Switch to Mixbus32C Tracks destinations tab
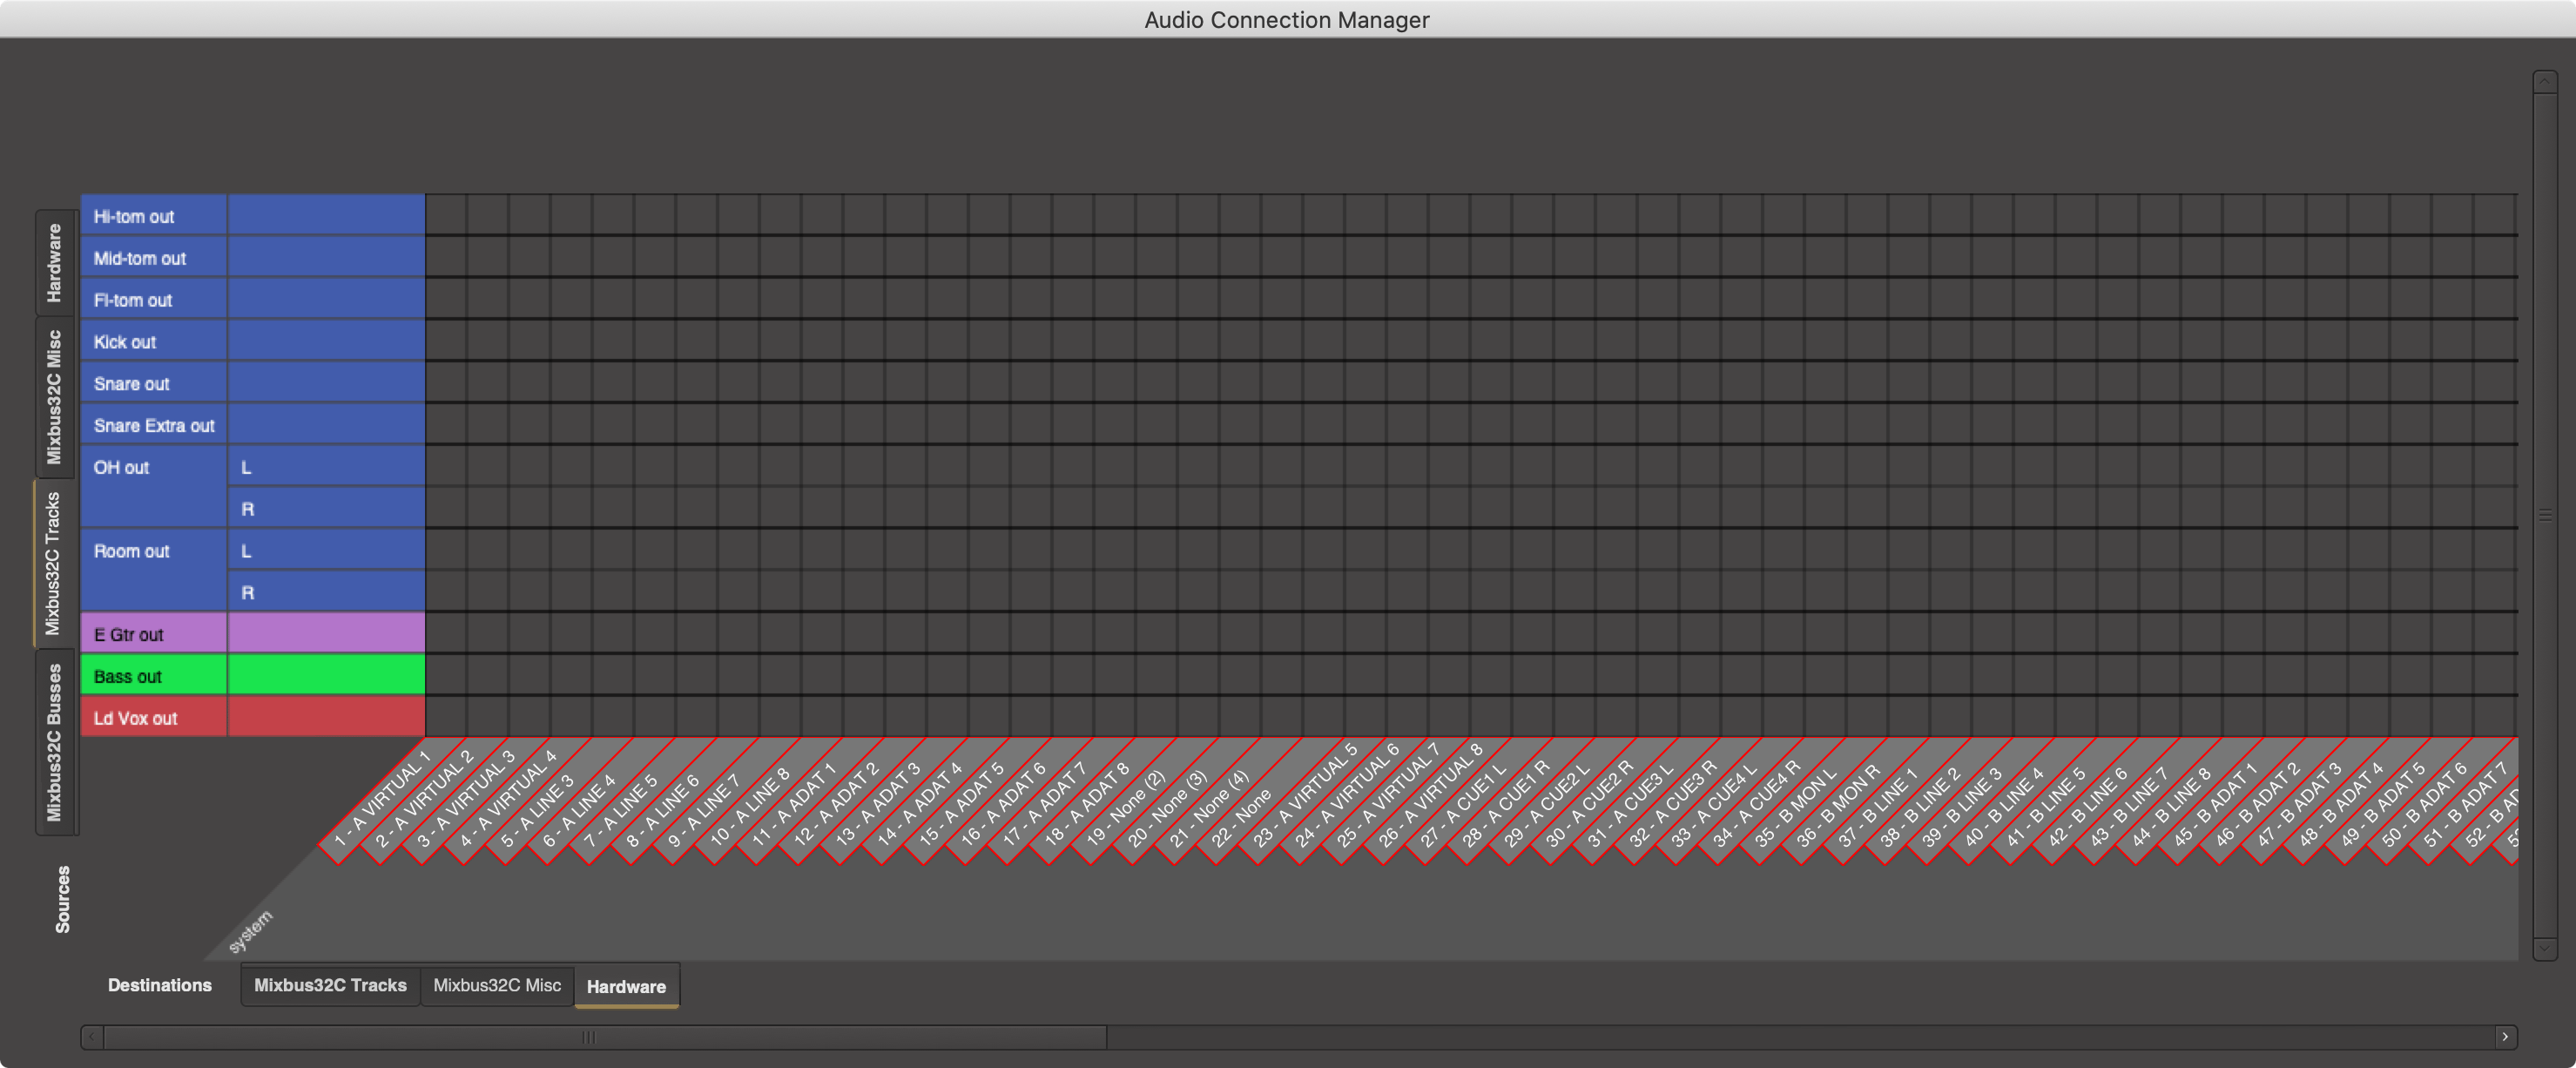This screenshot has height=1068, width=2576. point(330,985)
